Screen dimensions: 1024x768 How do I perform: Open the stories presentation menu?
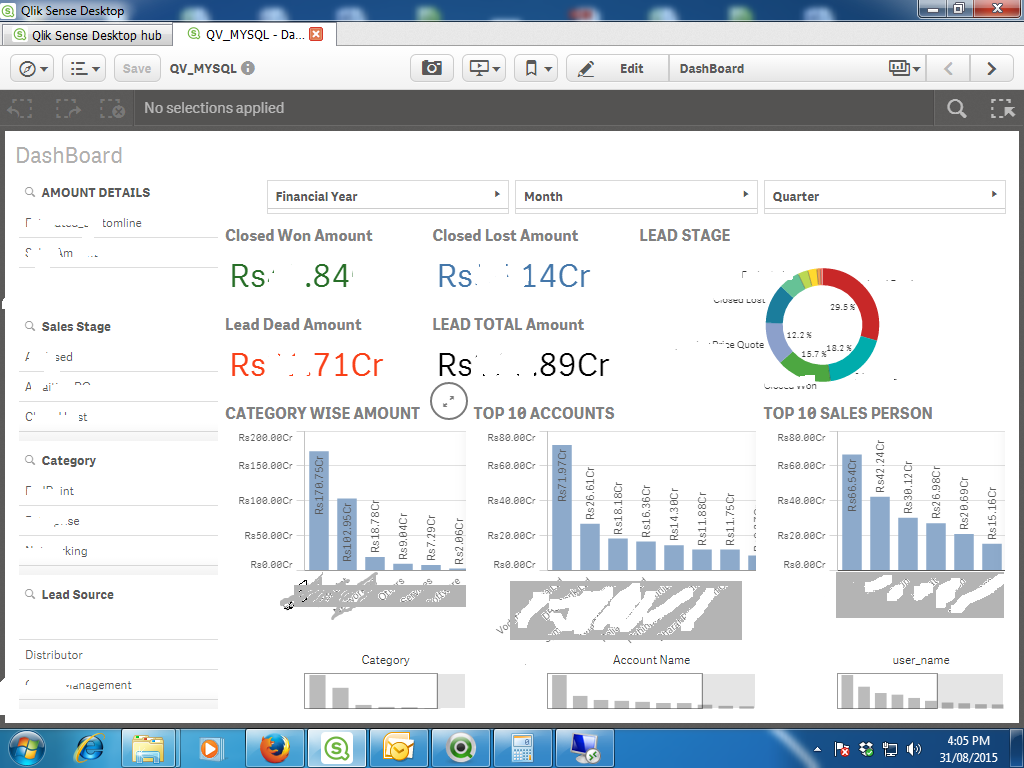tap(484, 68)
